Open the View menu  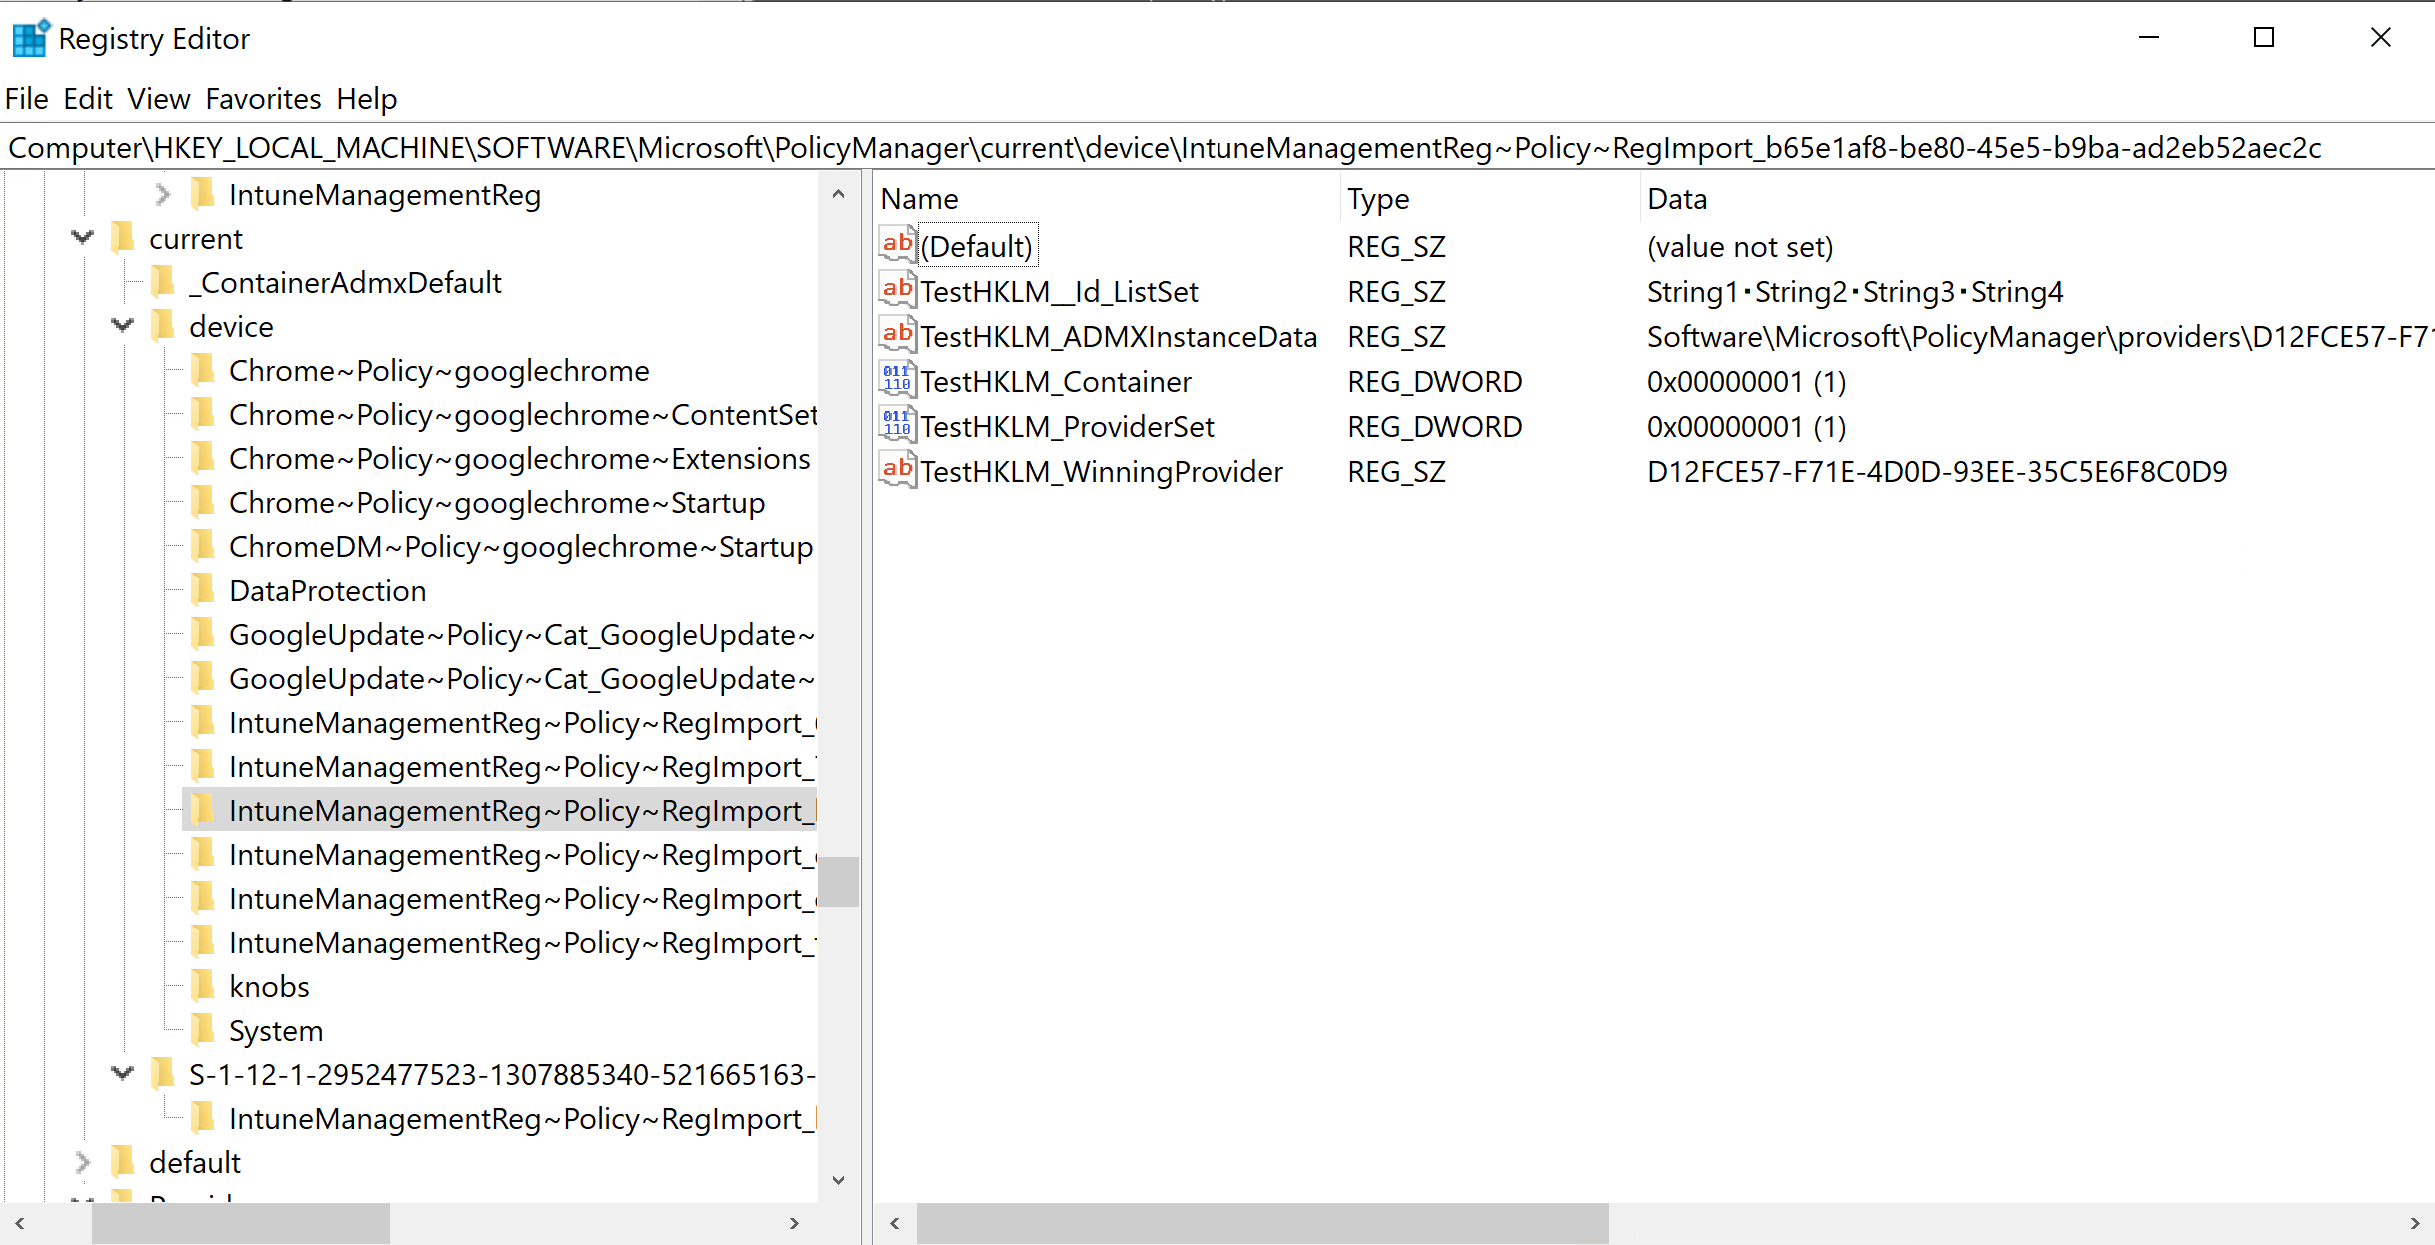point(158,99)
